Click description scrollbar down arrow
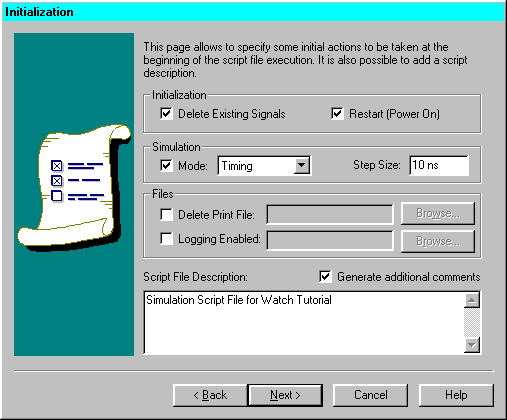 click(x=472, y=345)
